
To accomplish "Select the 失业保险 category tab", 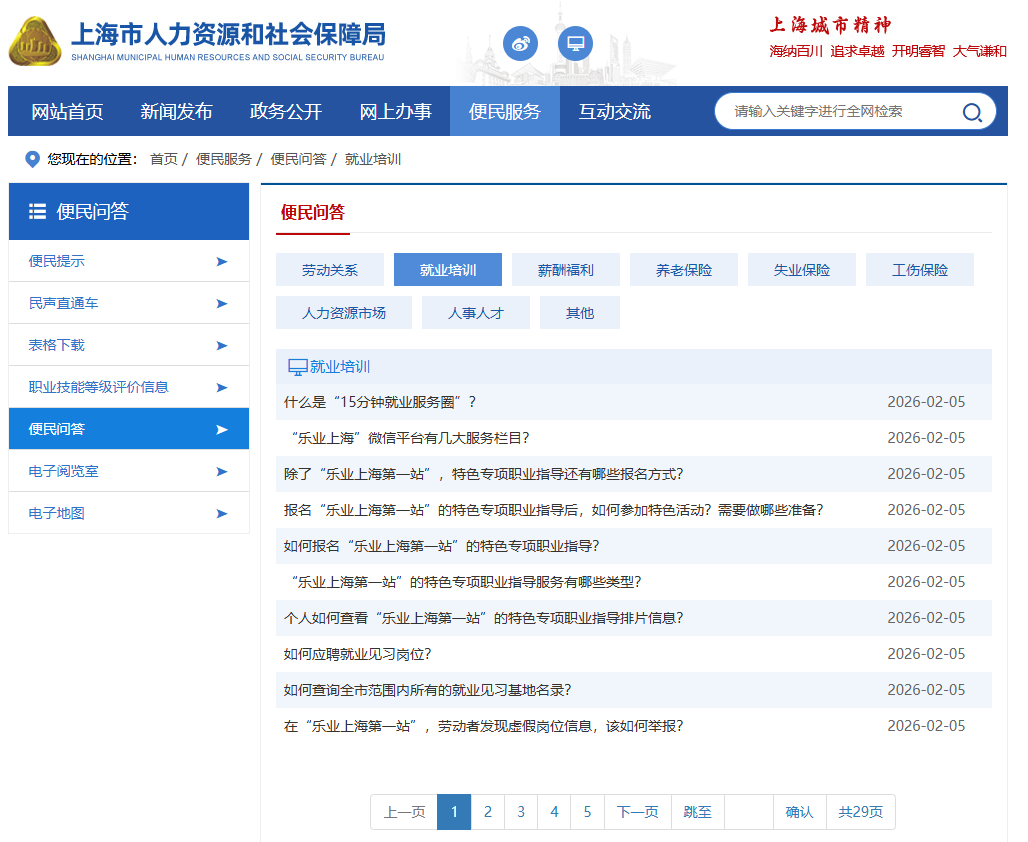I will click(802, 270).
